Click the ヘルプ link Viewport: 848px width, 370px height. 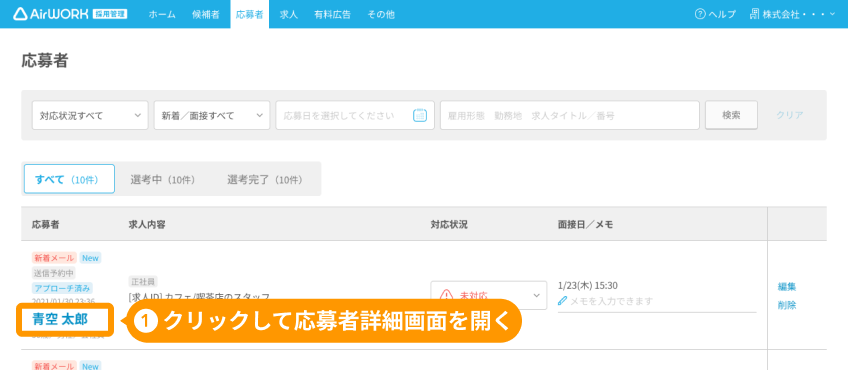tap(715, 14)
